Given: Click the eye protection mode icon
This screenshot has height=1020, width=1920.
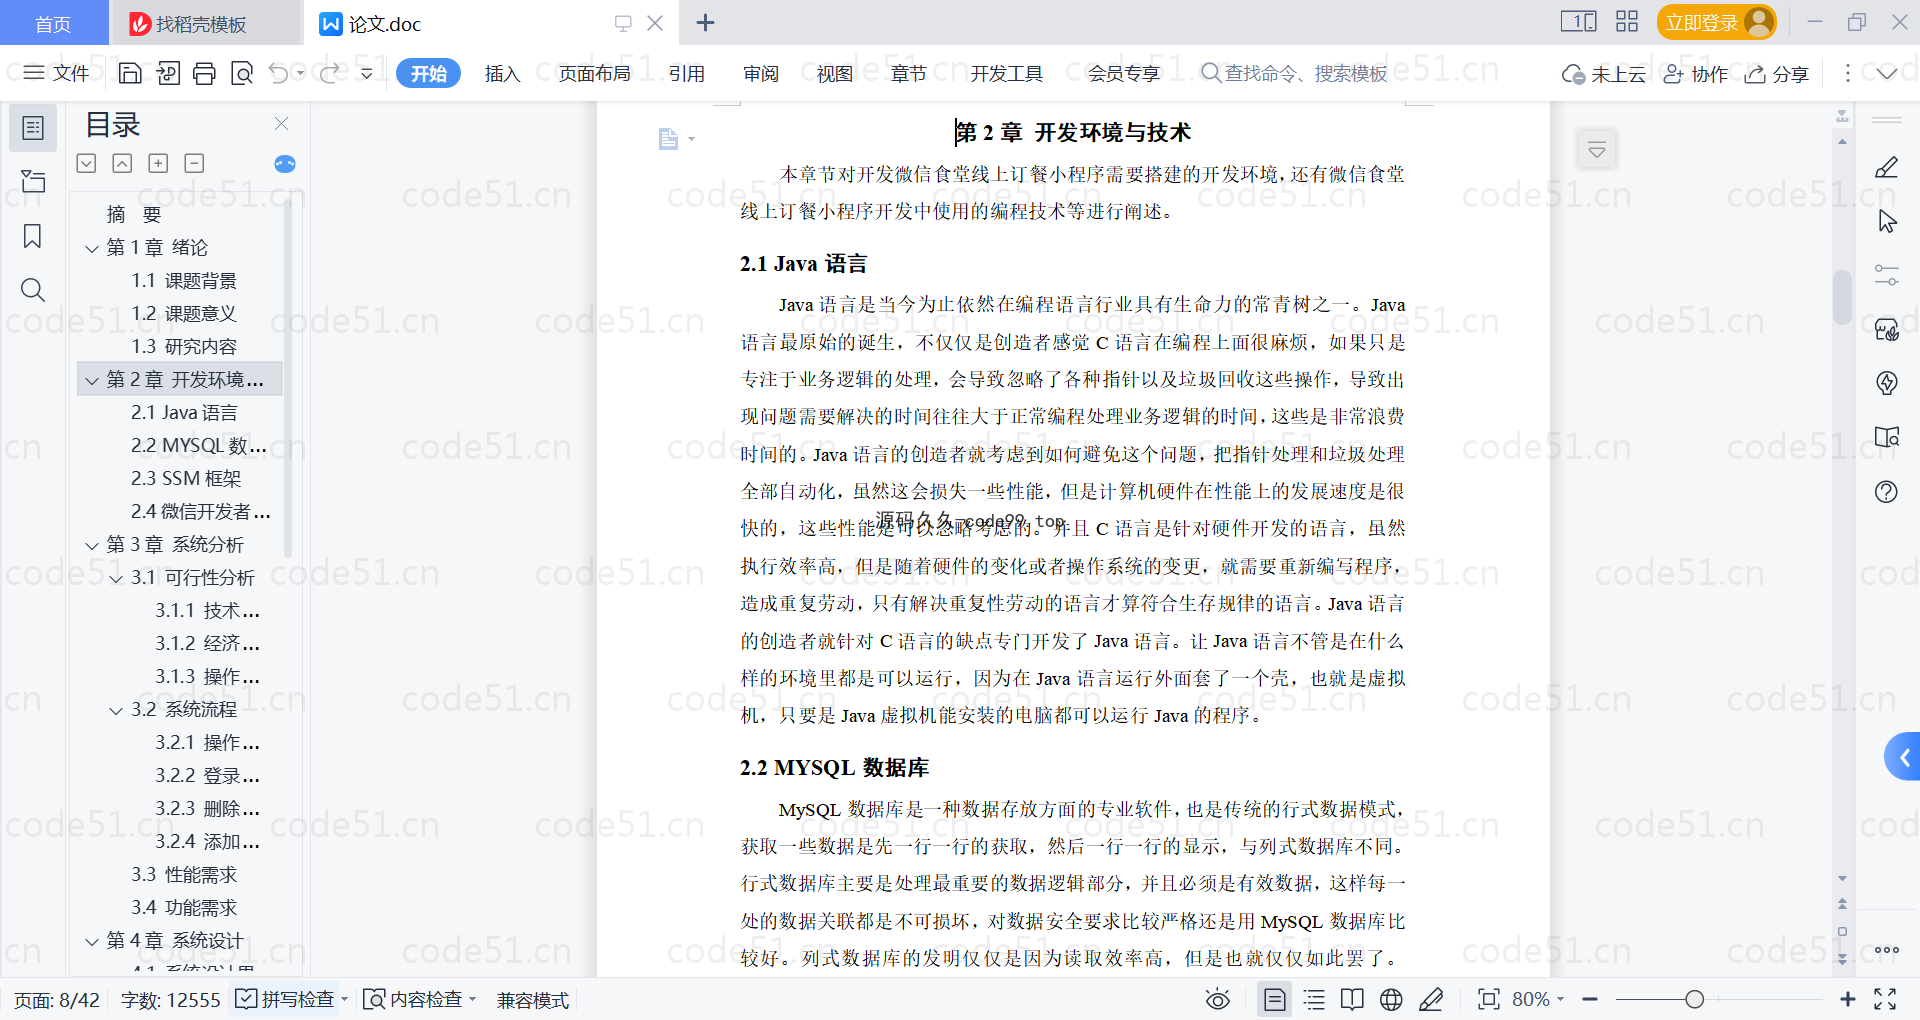Looking at the screenshot, I should click(1217, 999).
